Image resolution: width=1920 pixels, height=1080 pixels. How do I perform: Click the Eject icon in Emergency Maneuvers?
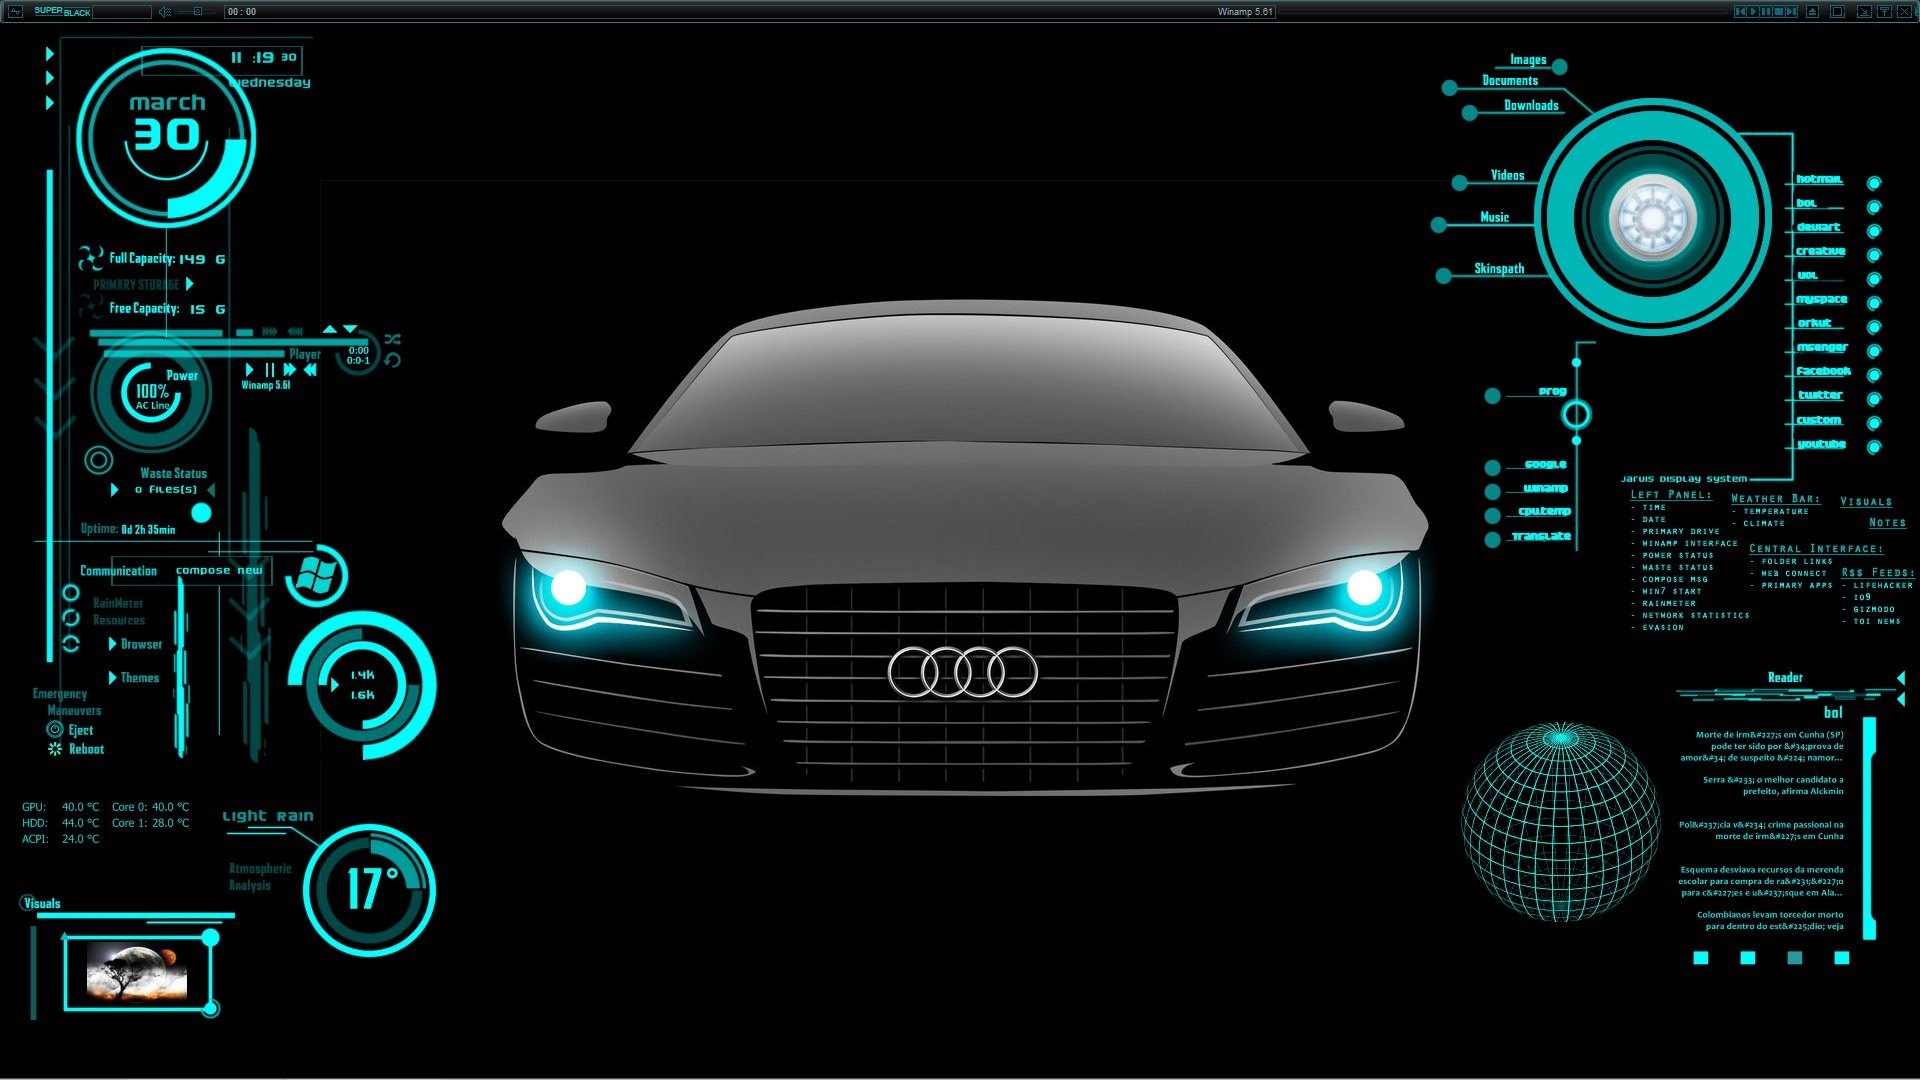click(55, 729)
